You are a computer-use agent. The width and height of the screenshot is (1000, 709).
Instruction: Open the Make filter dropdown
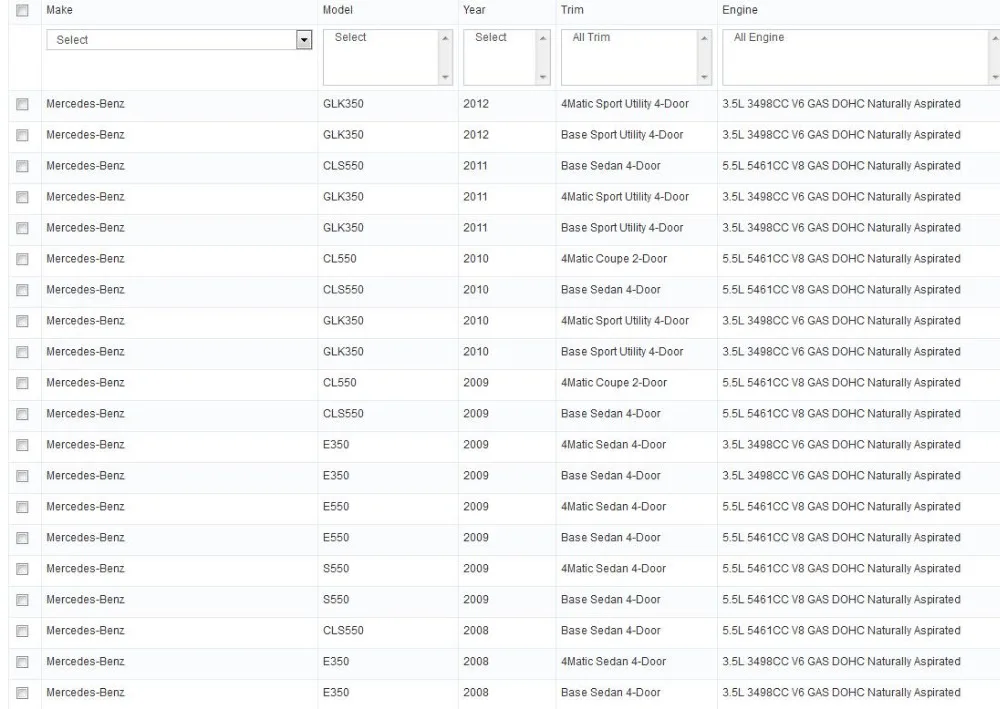[x=179, y=40]
